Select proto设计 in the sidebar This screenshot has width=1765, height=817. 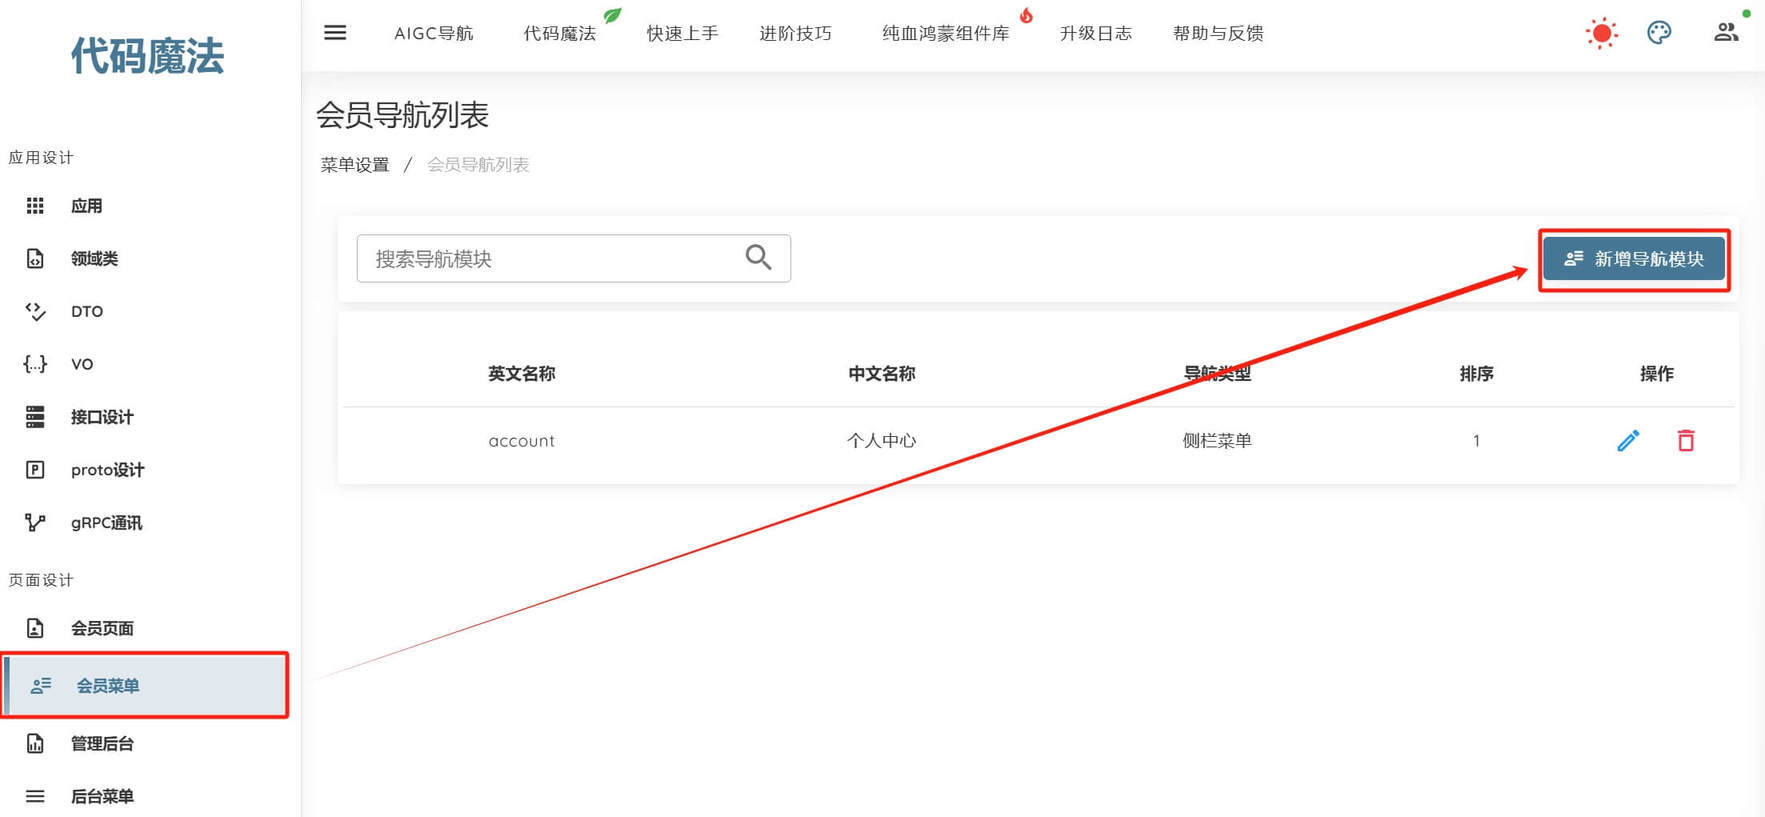108,470
